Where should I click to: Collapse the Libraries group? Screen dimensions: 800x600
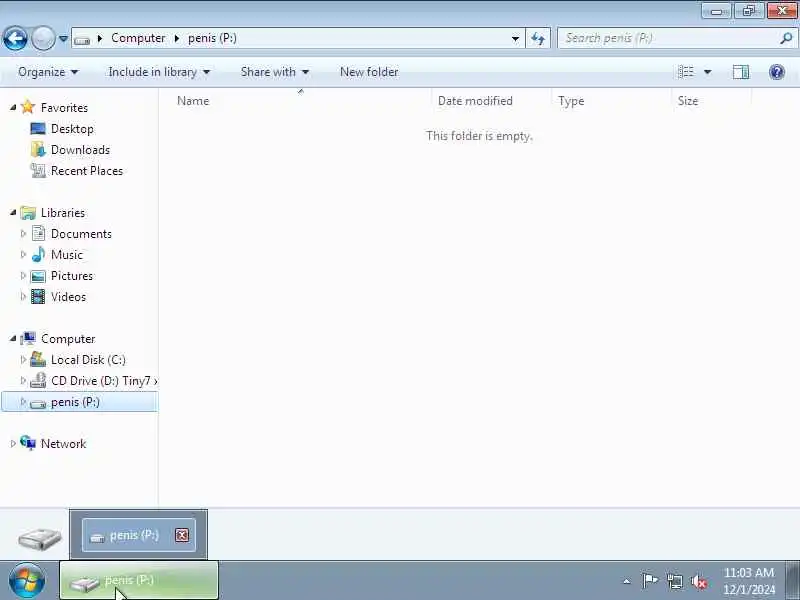[x=13, y=212]
